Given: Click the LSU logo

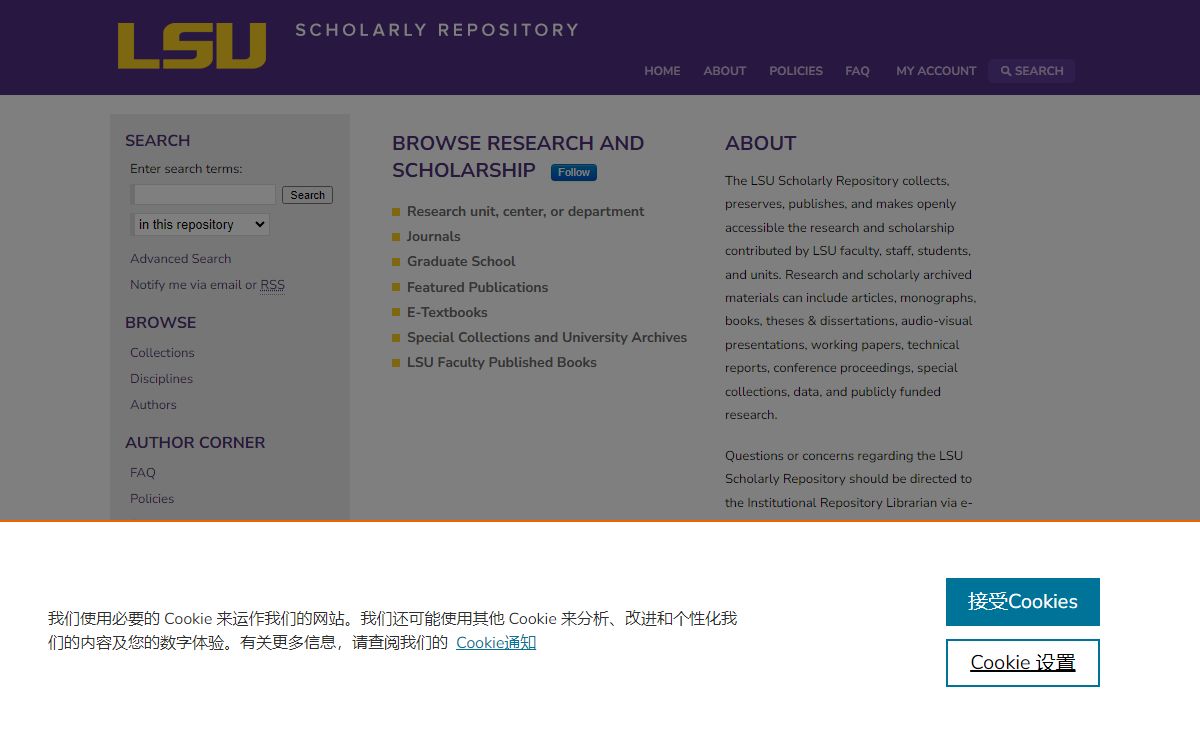Looking at the screenshot, I should point(192,46).
